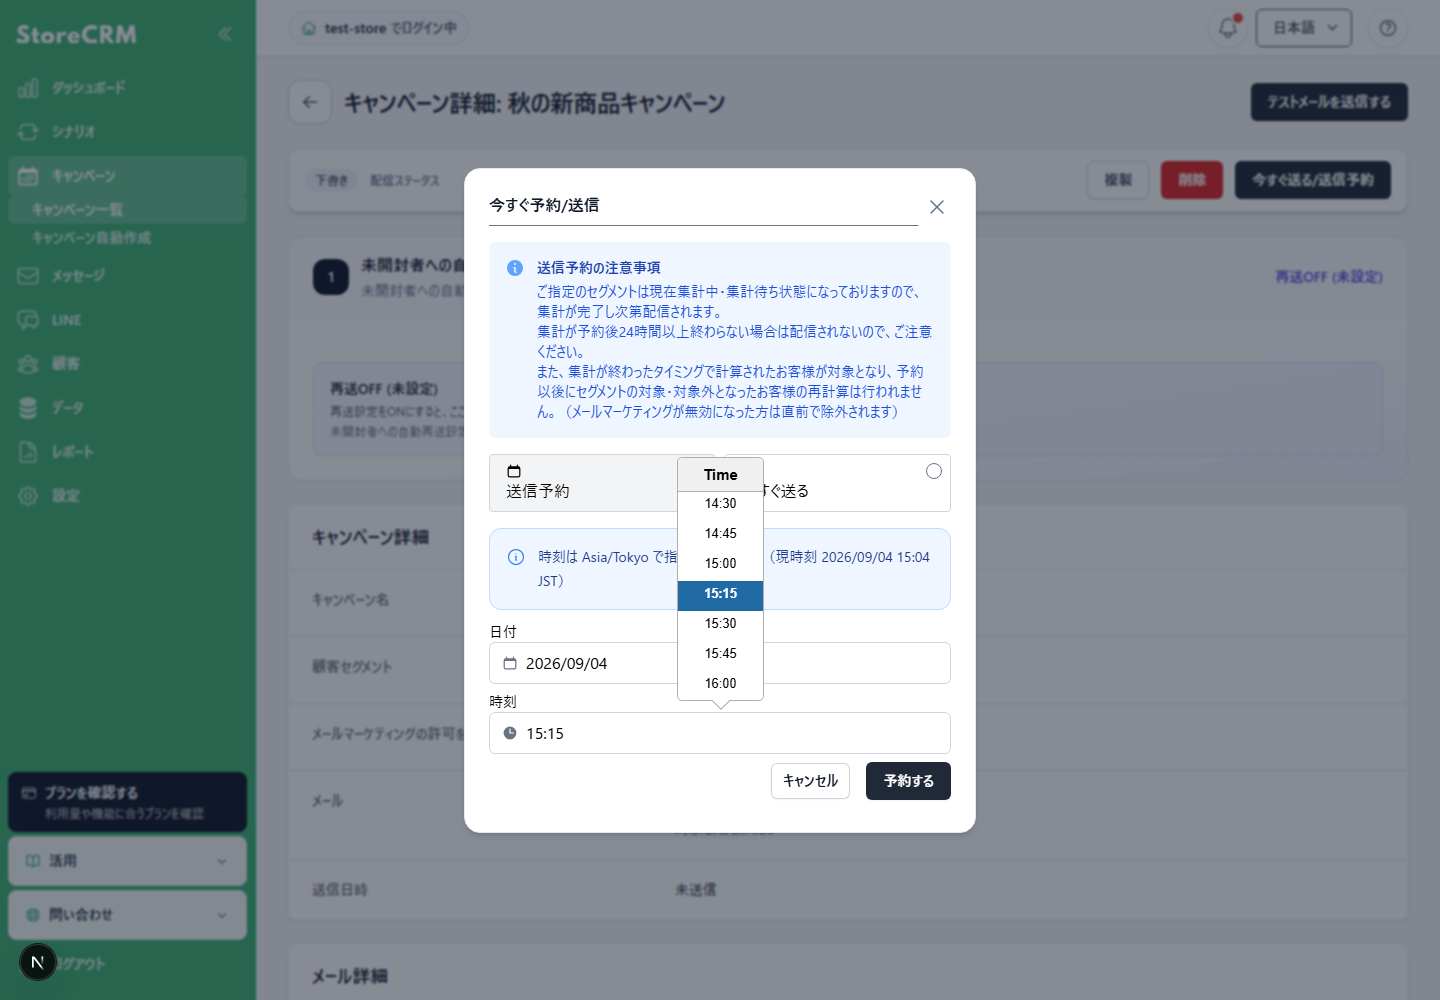Click the back arrow beside campaign title
Image resolution: width=1440 pixels, height=1000 pixels.
click(310, 102)
